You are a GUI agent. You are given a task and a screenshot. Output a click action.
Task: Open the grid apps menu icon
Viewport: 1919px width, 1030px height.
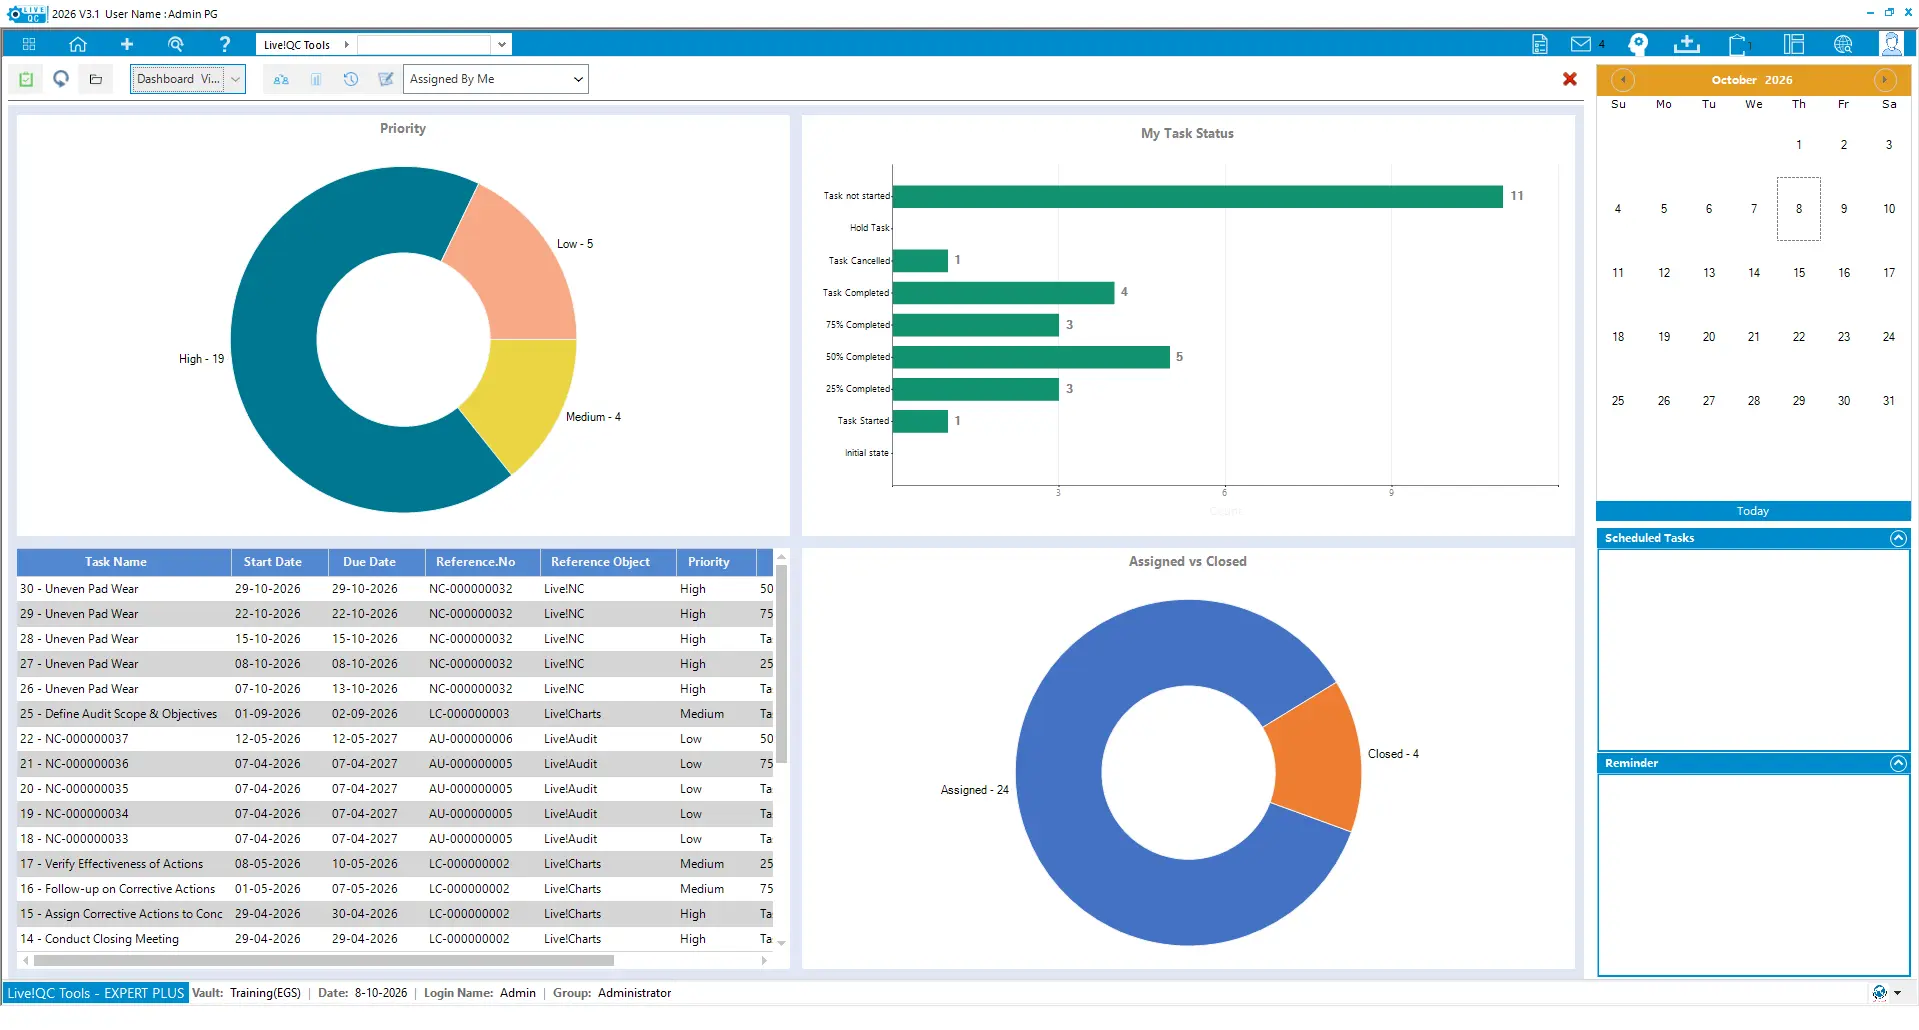29,44
